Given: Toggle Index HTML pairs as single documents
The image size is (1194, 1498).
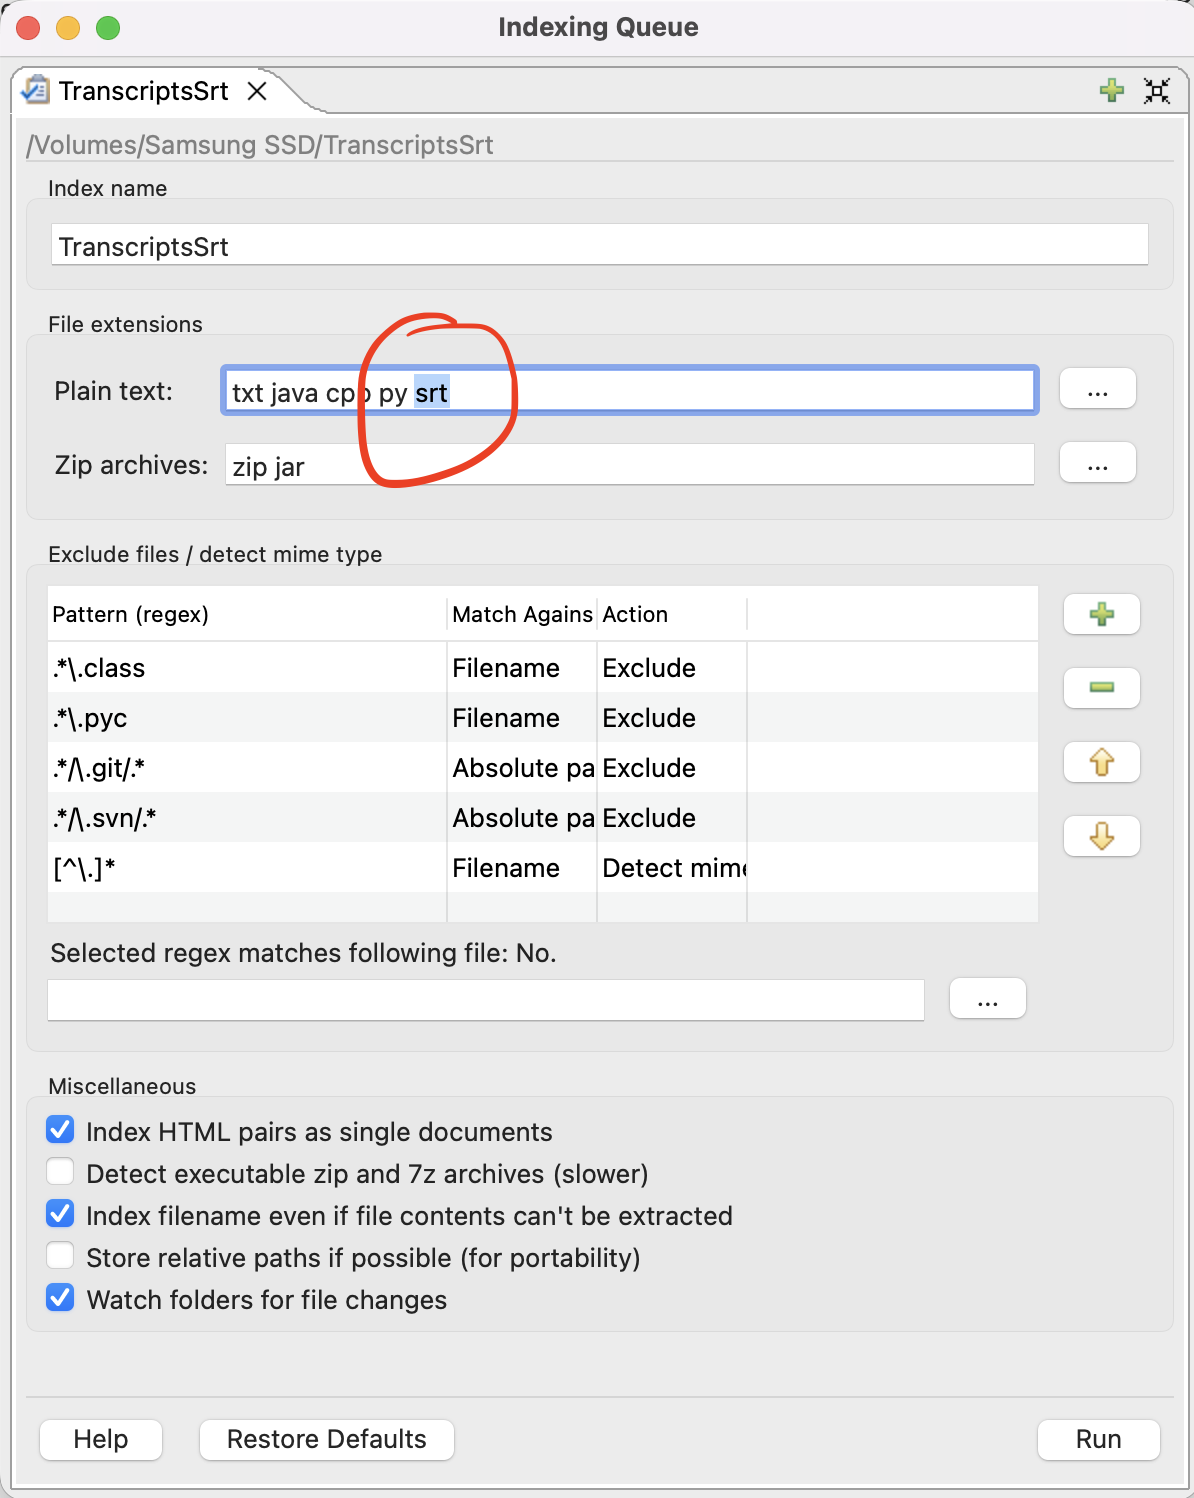Looking at the screenshot, I should (x=60, y=1130).
